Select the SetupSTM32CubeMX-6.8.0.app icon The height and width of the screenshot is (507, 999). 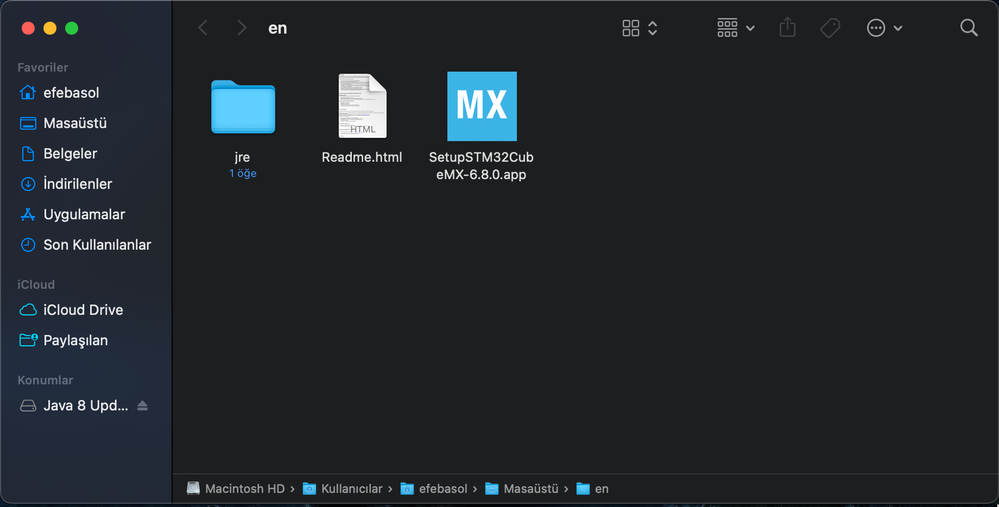click(x=482, y=106)
